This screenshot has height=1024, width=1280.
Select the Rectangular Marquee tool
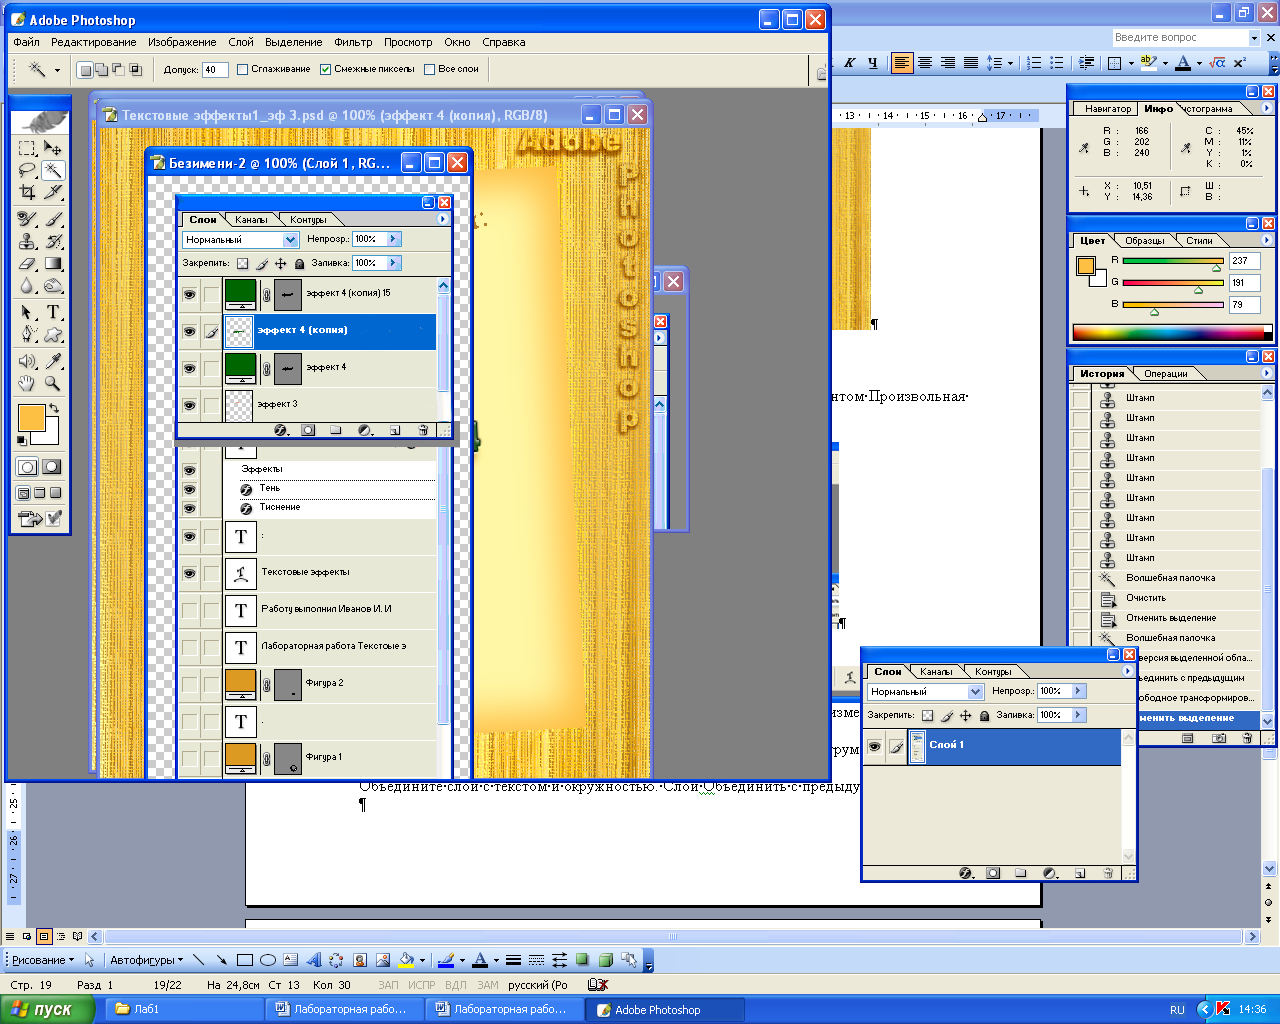point(27,148)
